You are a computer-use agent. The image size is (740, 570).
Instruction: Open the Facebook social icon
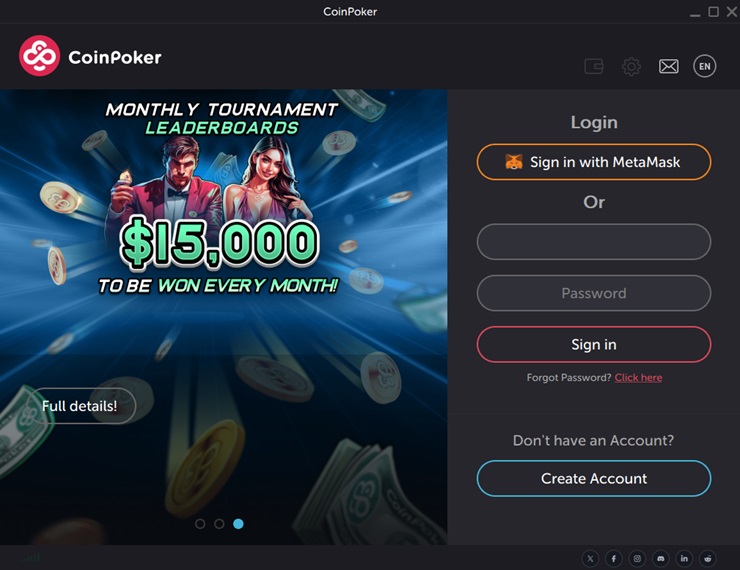point(614,559)
